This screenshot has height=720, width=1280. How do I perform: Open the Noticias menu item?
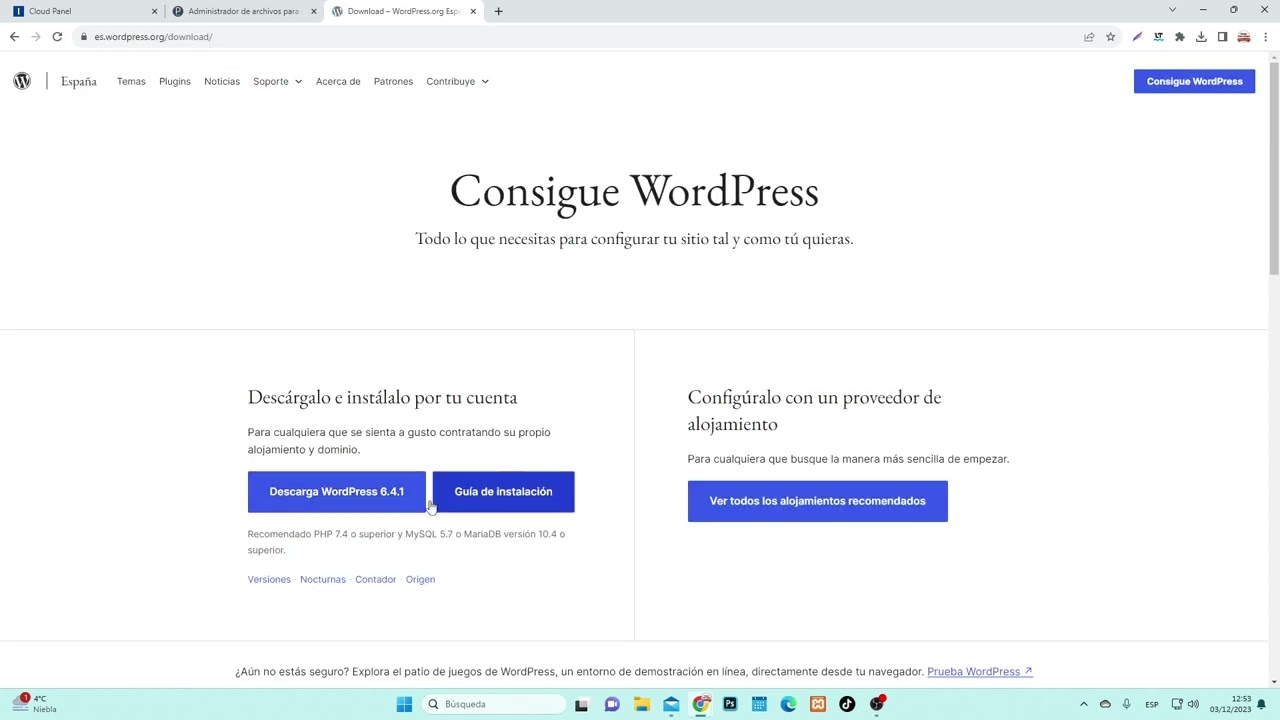click(x=222, y=81)
